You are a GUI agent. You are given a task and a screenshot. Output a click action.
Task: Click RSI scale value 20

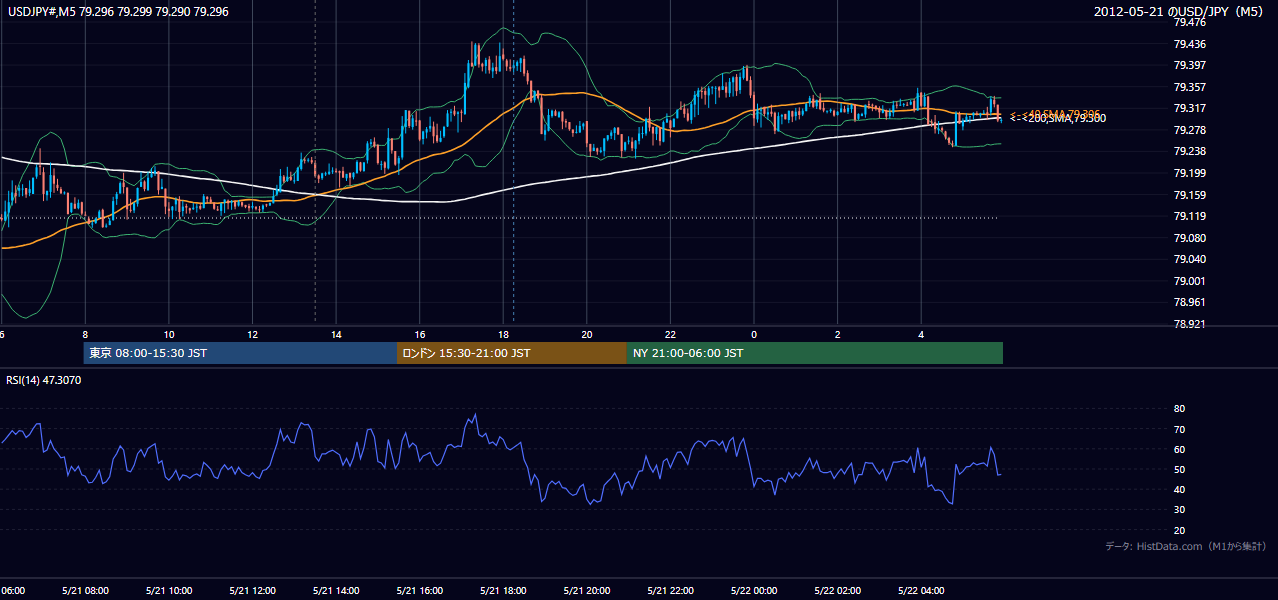(x=1179, y=530)
